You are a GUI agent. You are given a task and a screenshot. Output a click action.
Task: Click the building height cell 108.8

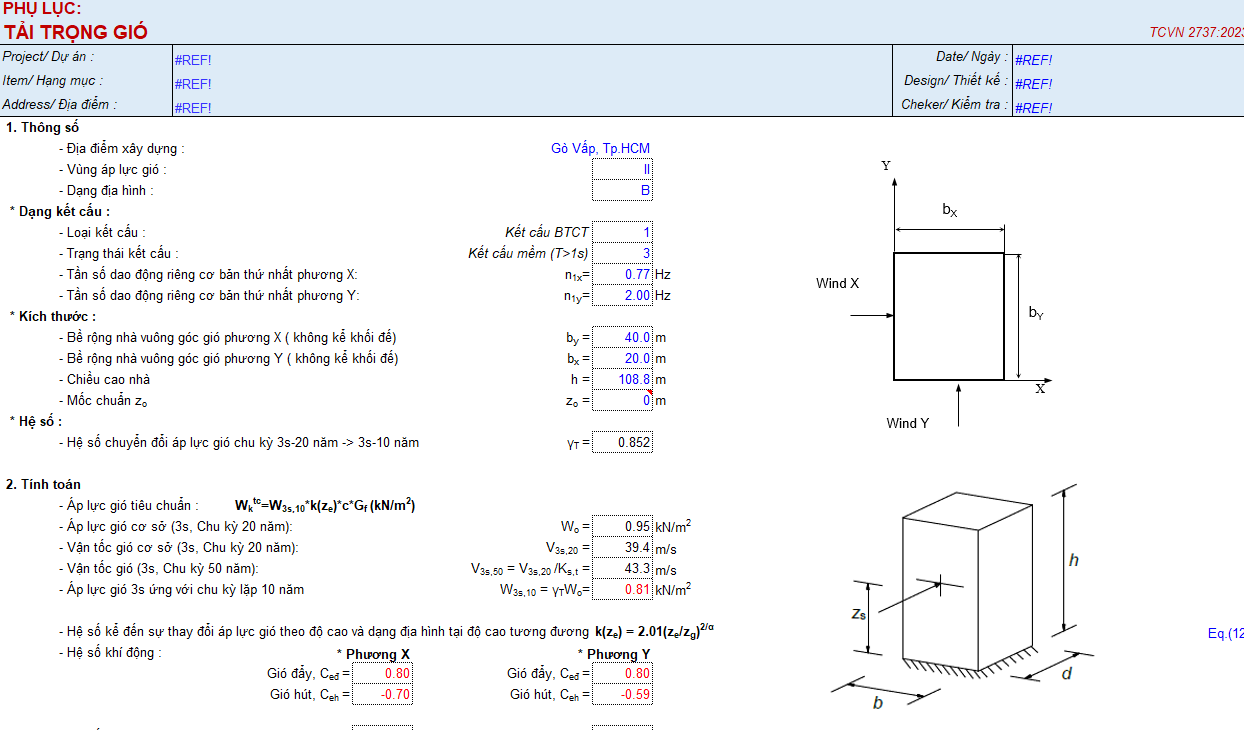pos(622,380)
